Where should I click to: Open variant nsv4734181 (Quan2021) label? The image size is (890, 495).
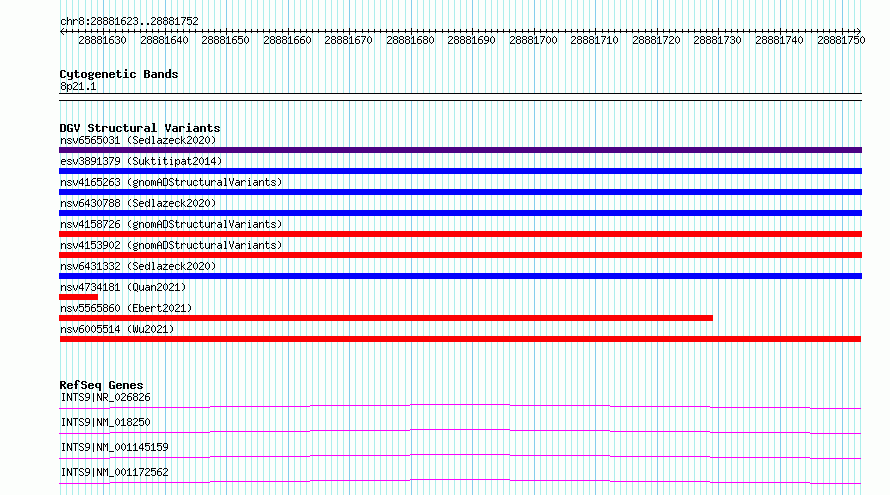coord(123,287)
